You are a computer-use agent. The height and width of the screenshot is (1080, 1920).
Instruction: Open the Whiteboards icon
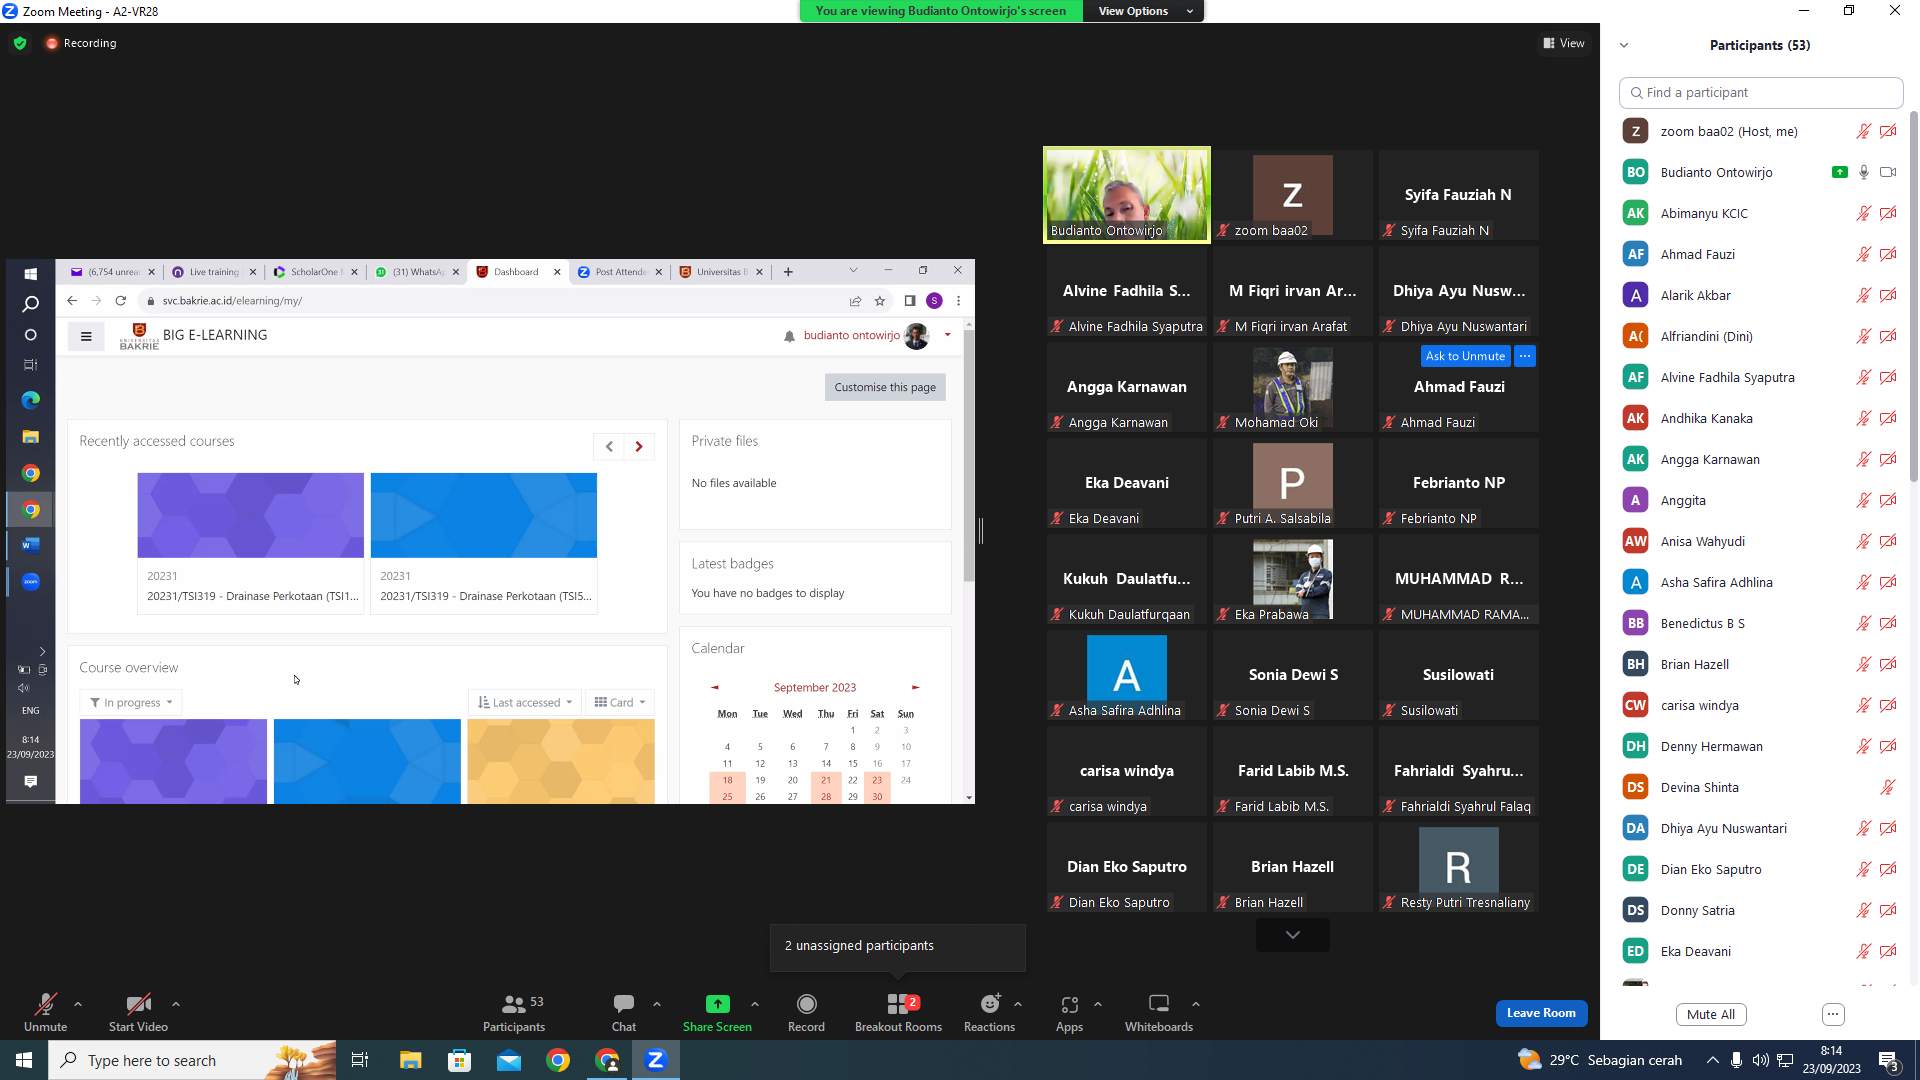(x=1159, y=1003)
